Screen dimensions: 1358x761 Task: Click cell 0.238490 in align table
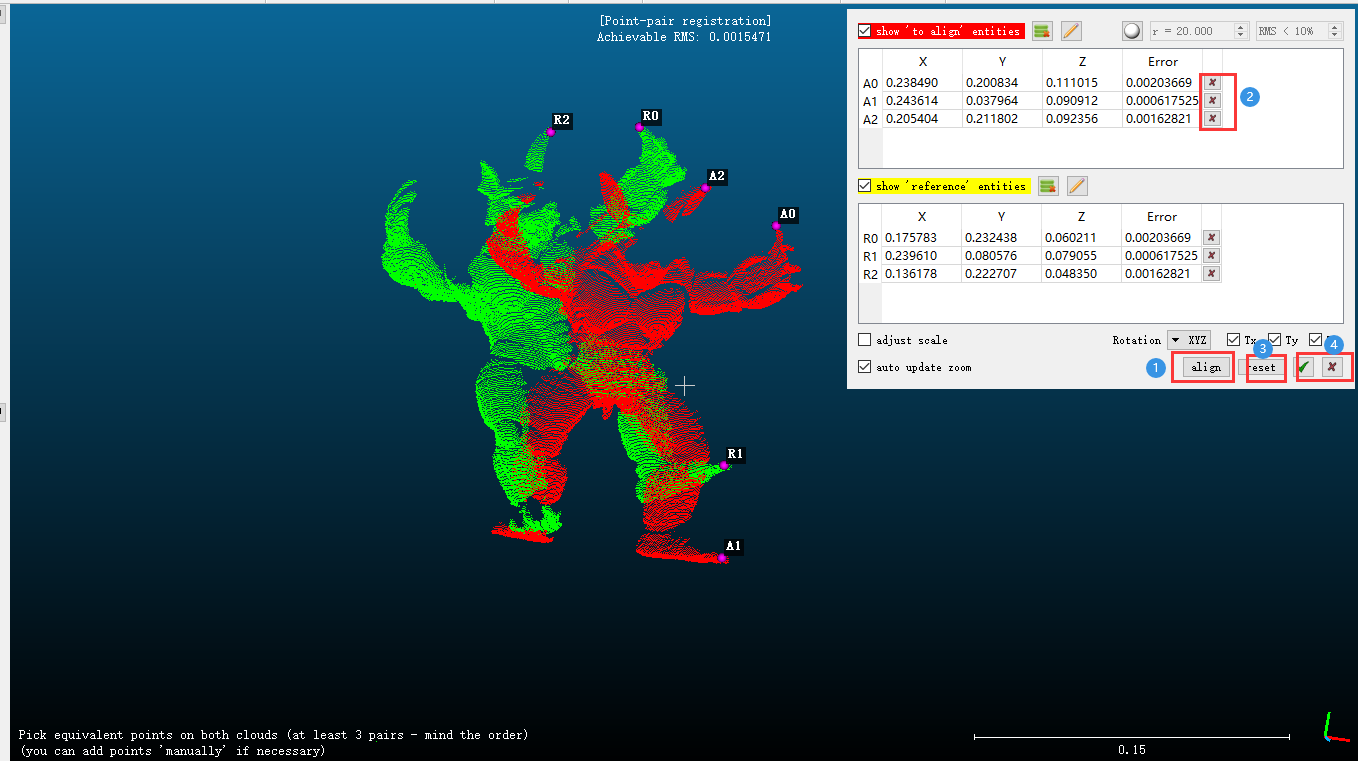(922, 83)
